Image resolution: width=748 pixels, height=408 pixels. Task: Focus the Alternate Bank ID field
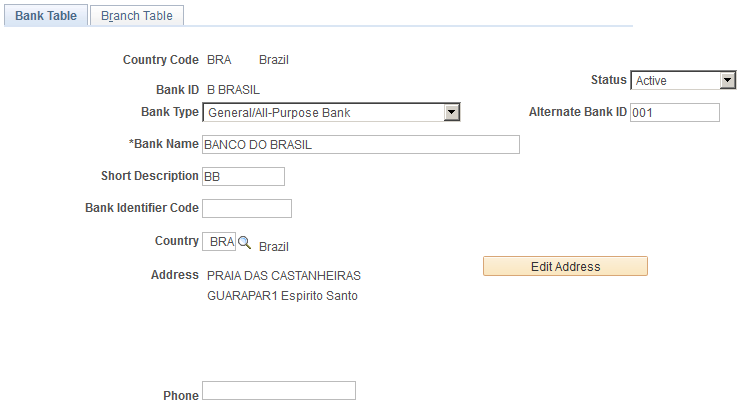[675, 113]
